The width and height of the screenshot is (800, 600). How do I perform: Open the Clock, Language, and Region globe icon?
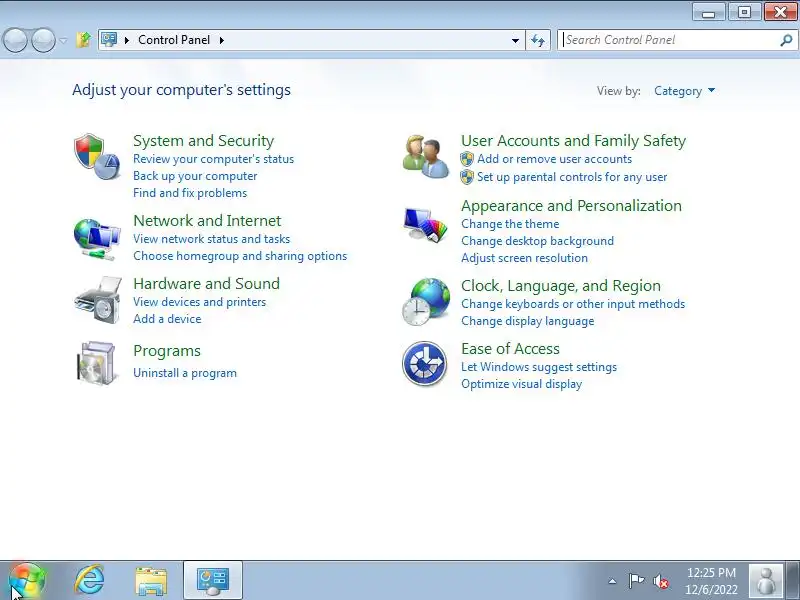pyautogui.click(x=426, y=302)
